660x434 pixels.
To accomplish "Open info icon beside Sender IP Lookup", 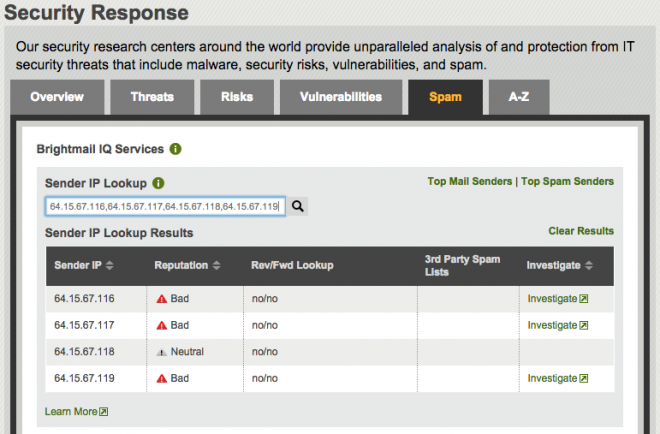I will coord(158,184).
